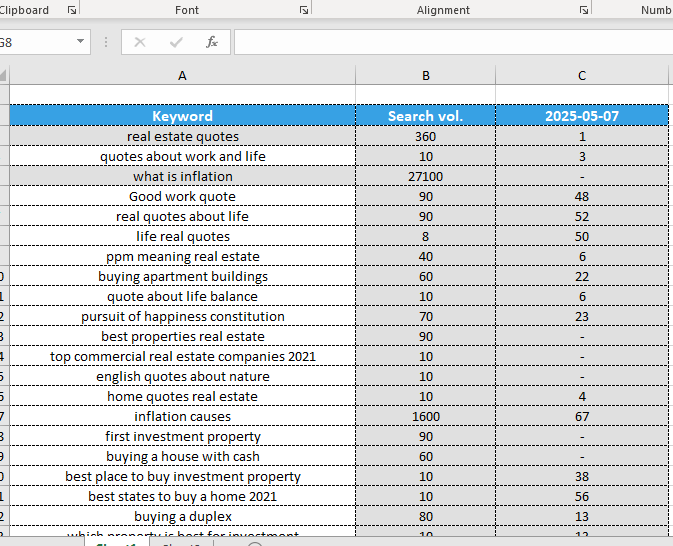This screenshot has width=673, height=546.
Task: Click the Cancel X icon in formula bar
Action: [x=140, y=42]
